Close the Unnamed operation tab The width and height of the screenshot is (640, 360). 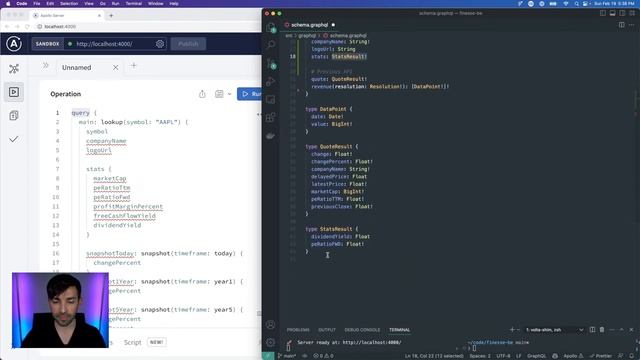116,67
